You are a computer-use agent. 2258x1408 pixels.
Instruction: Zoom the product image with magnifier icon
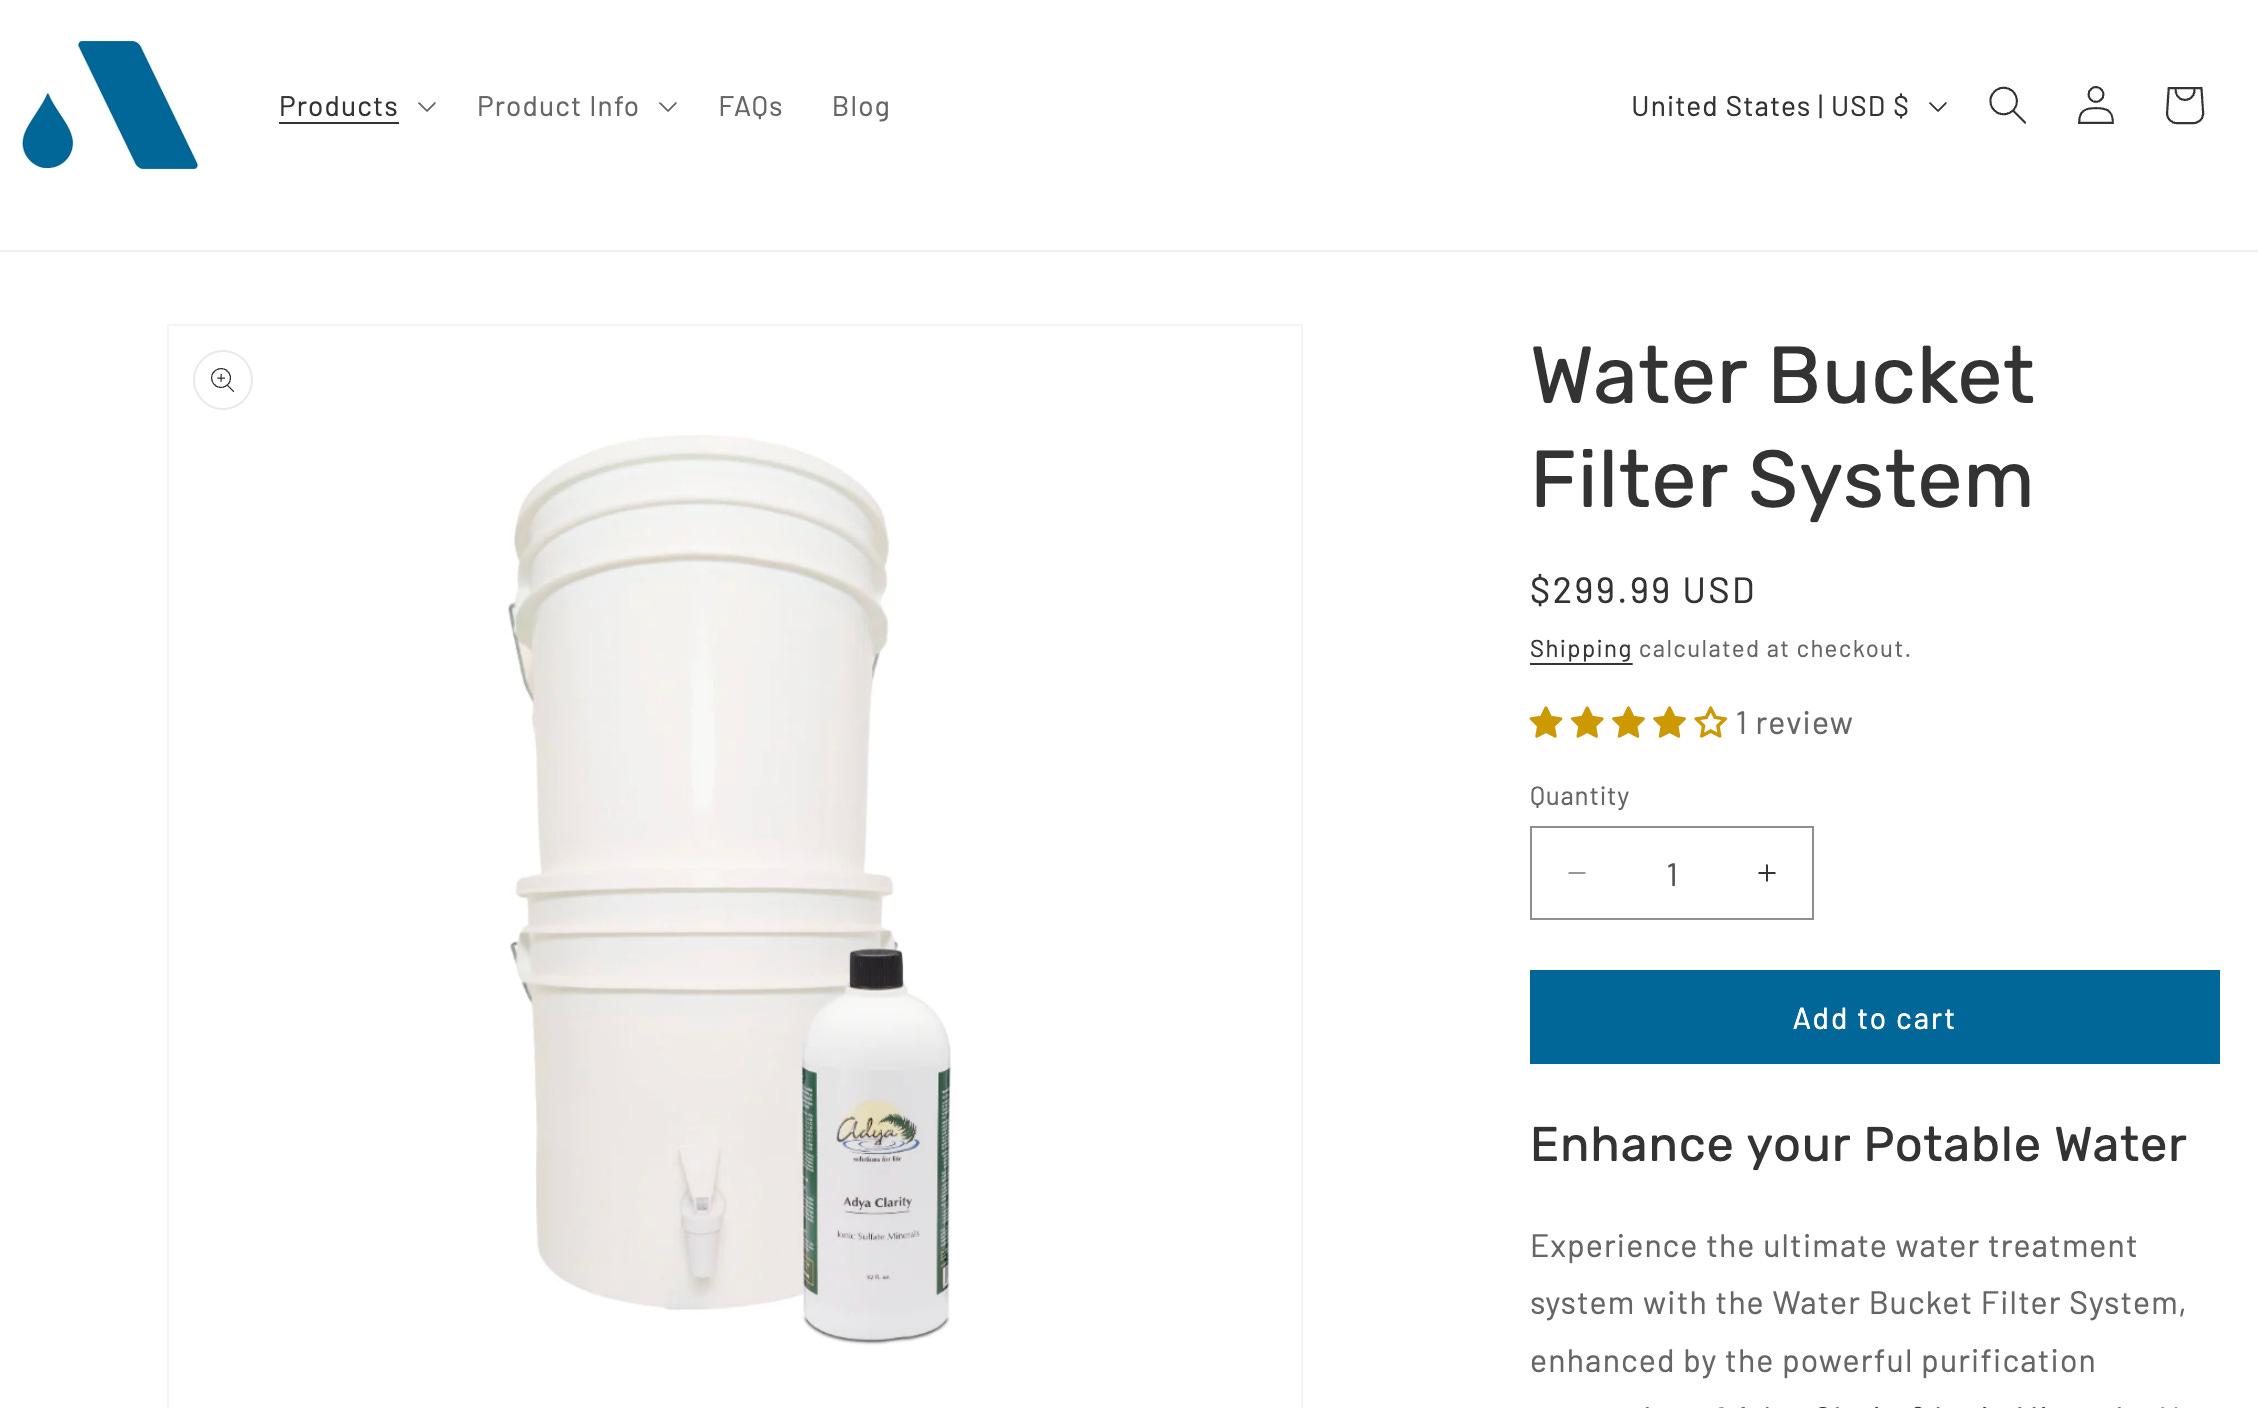(x=223, y=380)
